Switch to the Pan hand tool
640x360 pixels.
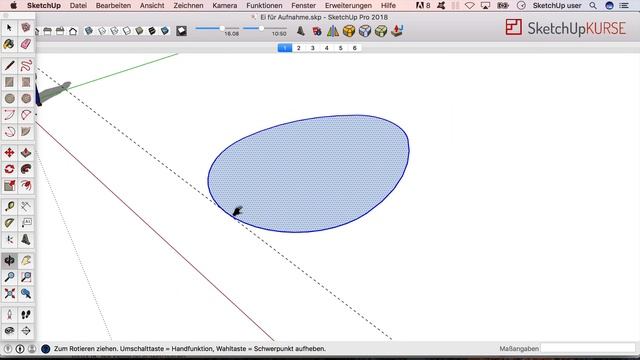[x=26, y=260]
